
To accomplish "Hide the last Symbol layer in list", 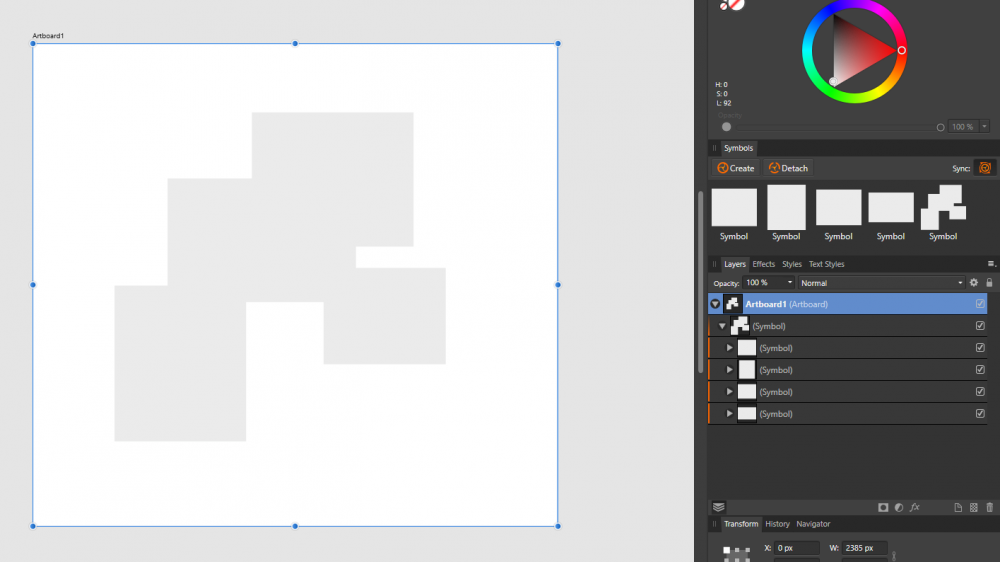I will [x=980, y=414].
